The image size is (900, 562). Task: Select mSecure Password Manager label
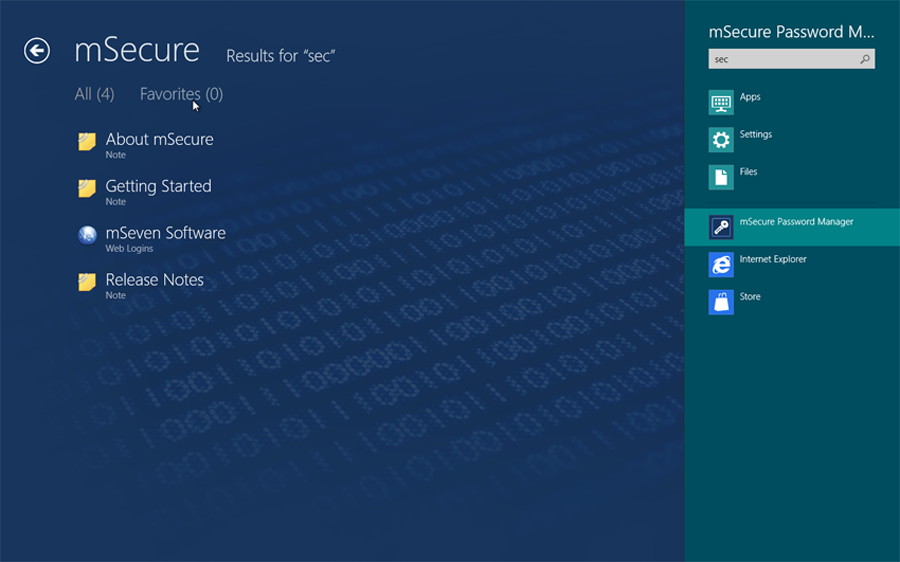coord(796,222)
